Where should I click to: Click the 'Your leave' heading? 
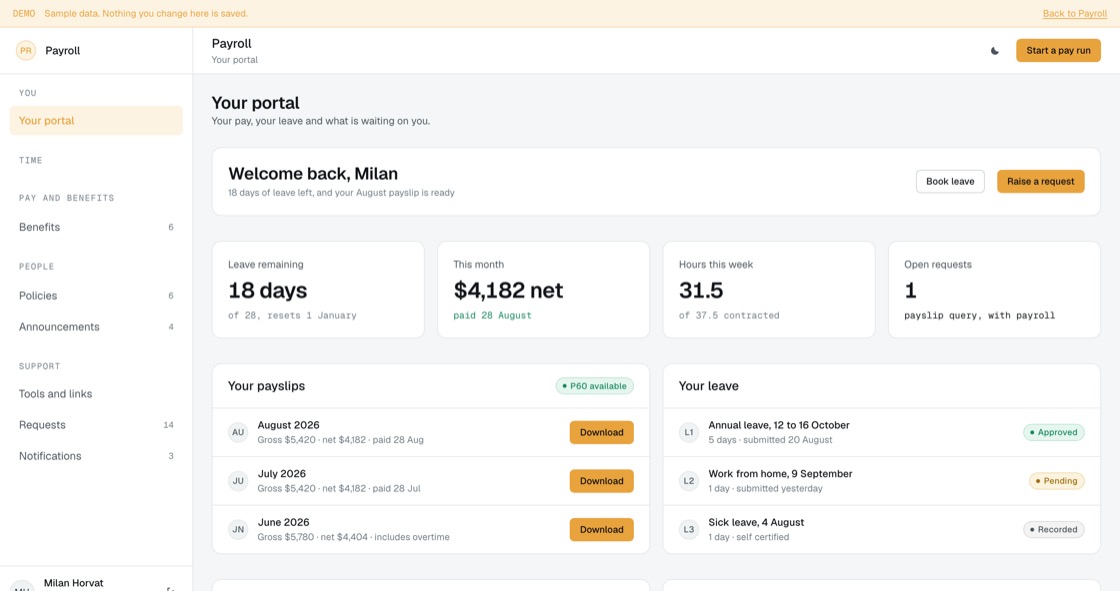[x=709, y=386]
